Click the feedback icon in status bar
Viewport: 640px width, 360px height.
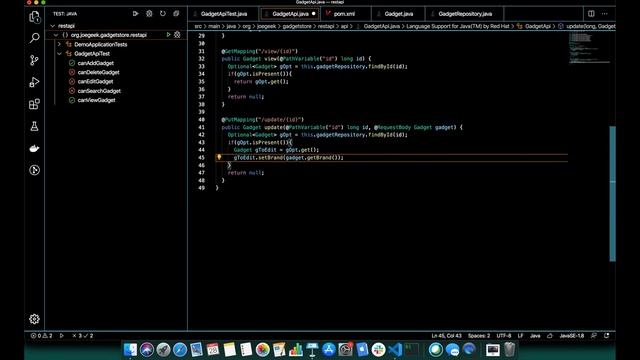point(593,336)
